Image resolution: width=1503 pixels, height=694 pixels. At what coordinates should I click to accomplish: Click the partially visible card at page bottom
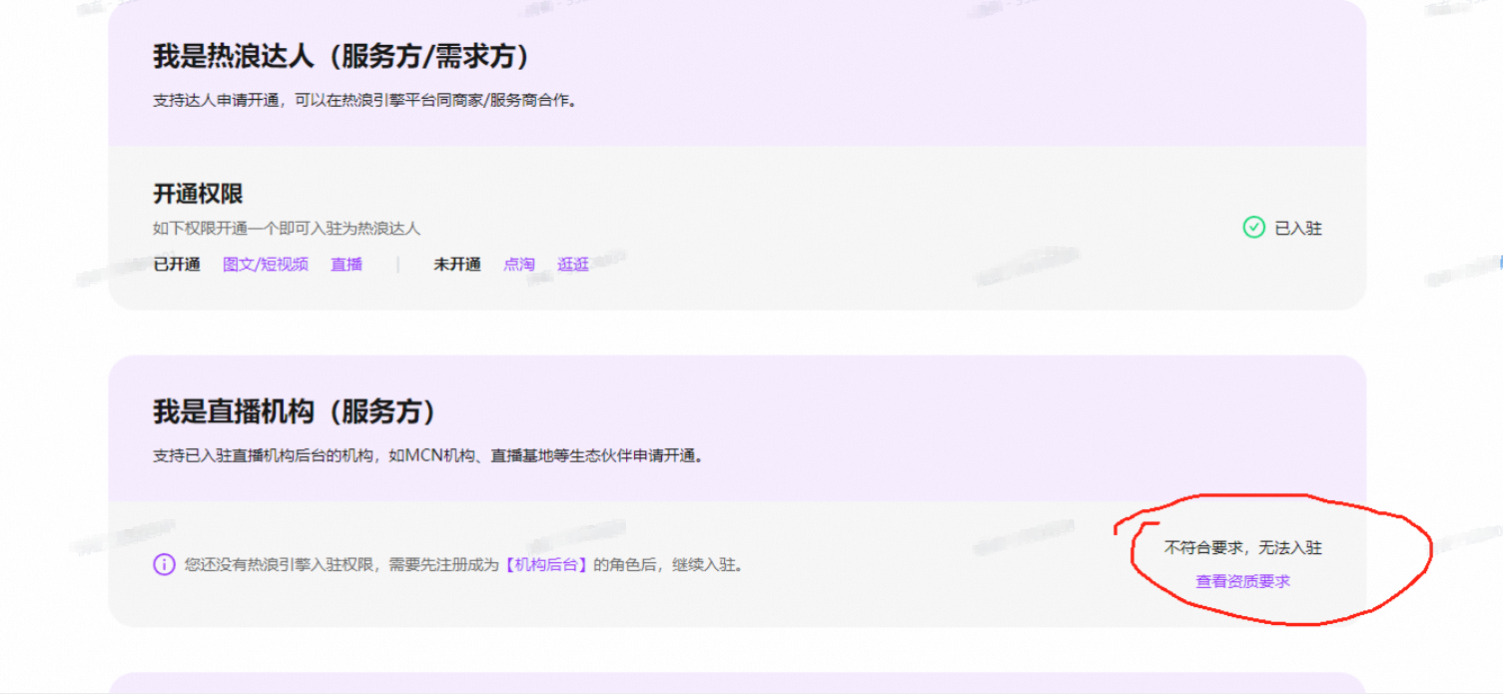click(737, 682)
